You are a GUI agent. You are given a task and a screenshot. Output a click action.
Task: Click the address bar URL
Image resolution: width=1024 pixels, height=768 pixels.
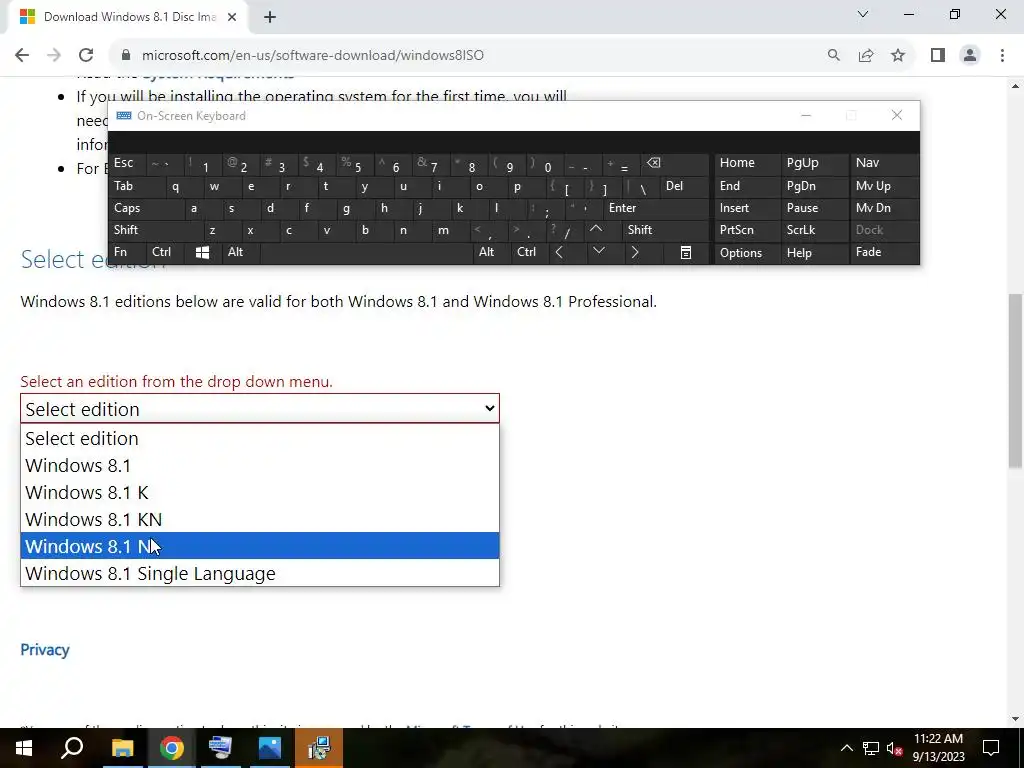pos(313,56)
